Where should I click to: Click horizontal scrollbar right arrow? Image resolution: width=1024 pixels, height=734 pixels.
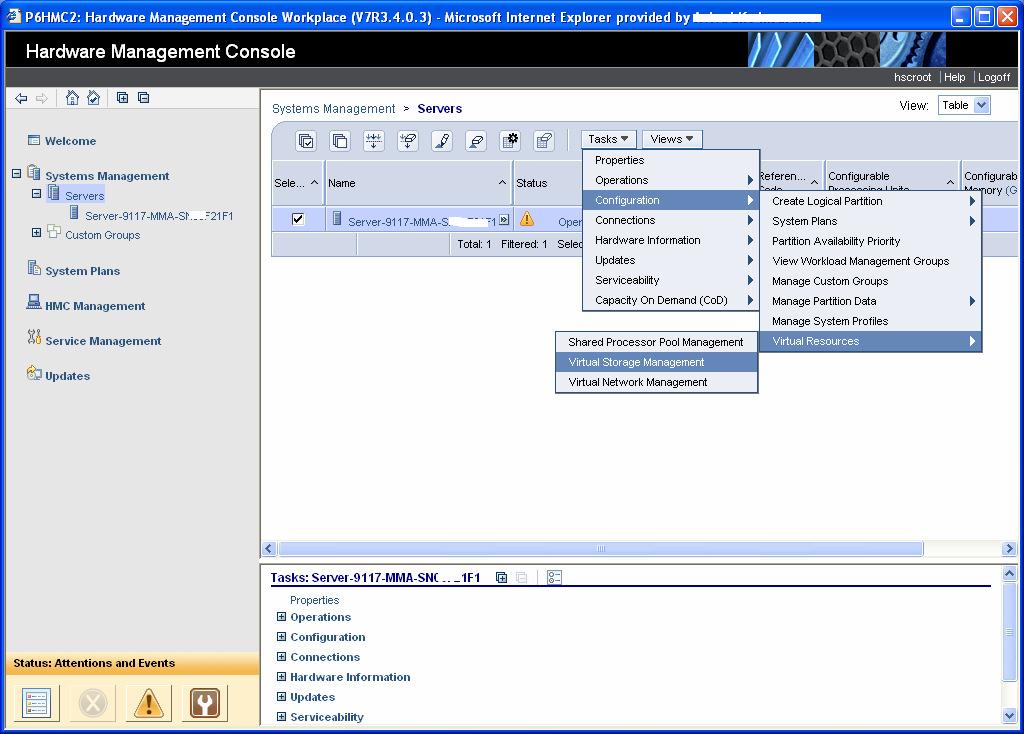coord(1009,549)
